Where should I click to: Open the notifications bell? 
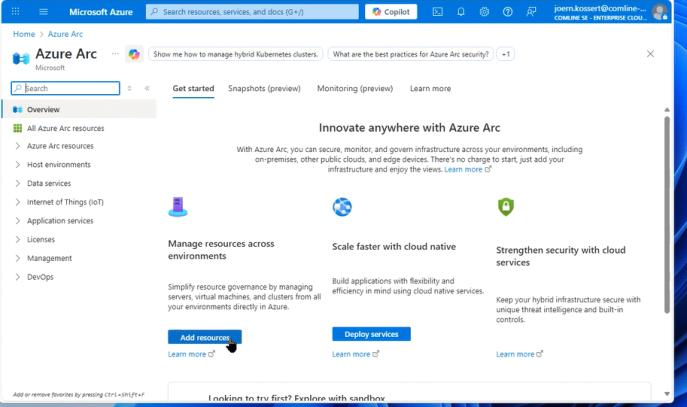click(460, 12)
